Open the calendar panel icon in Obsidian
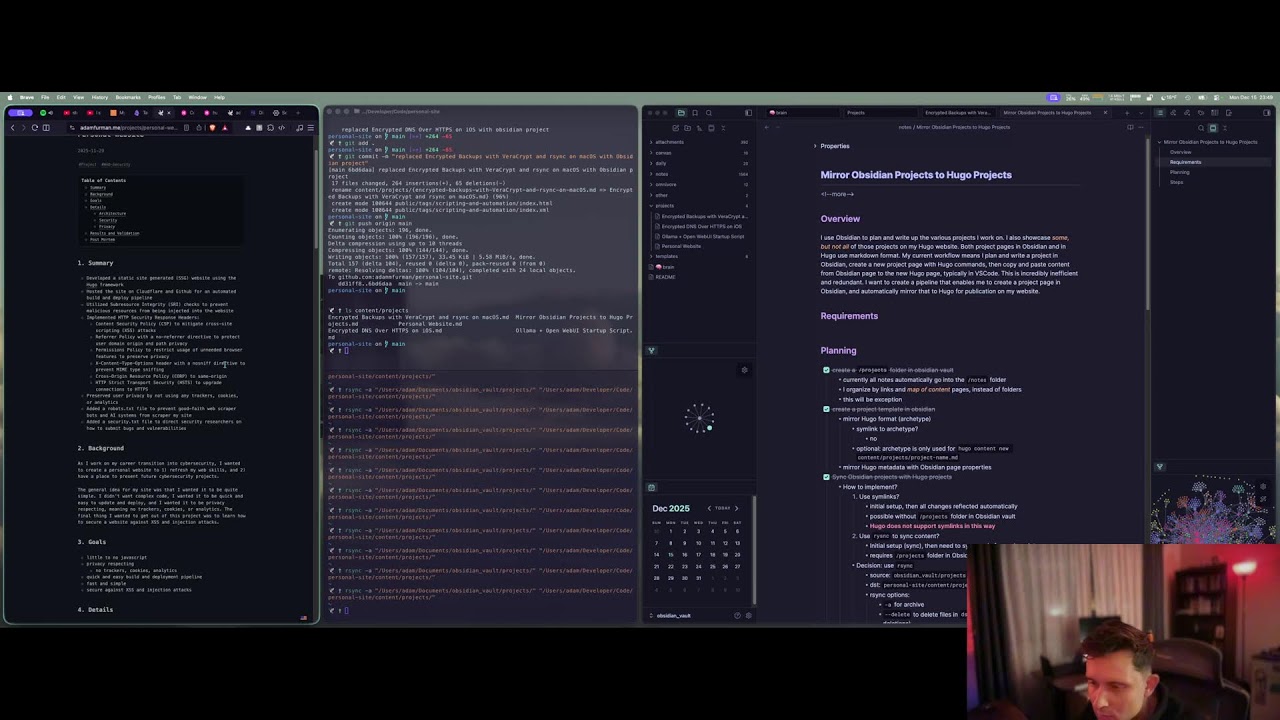 pyautogui.click(x=651, y=488)
